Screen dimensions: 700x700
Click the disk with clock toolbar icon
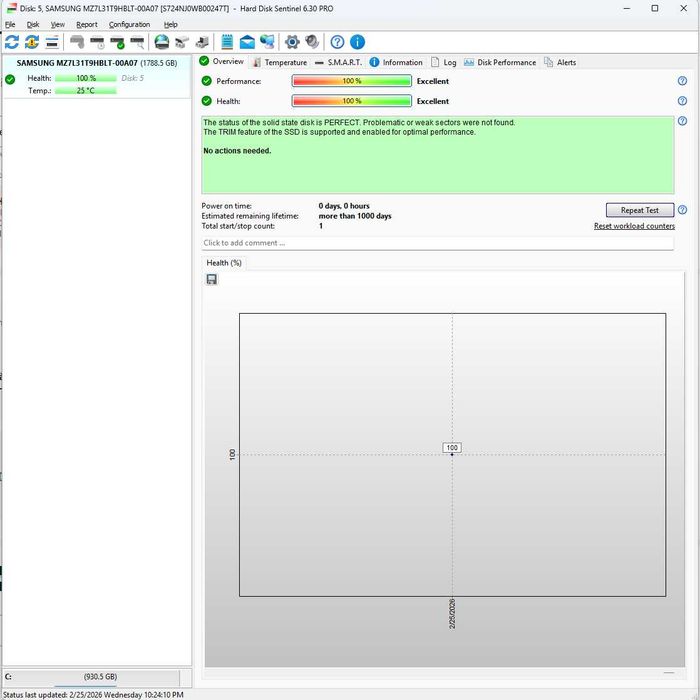click(97, 42)
